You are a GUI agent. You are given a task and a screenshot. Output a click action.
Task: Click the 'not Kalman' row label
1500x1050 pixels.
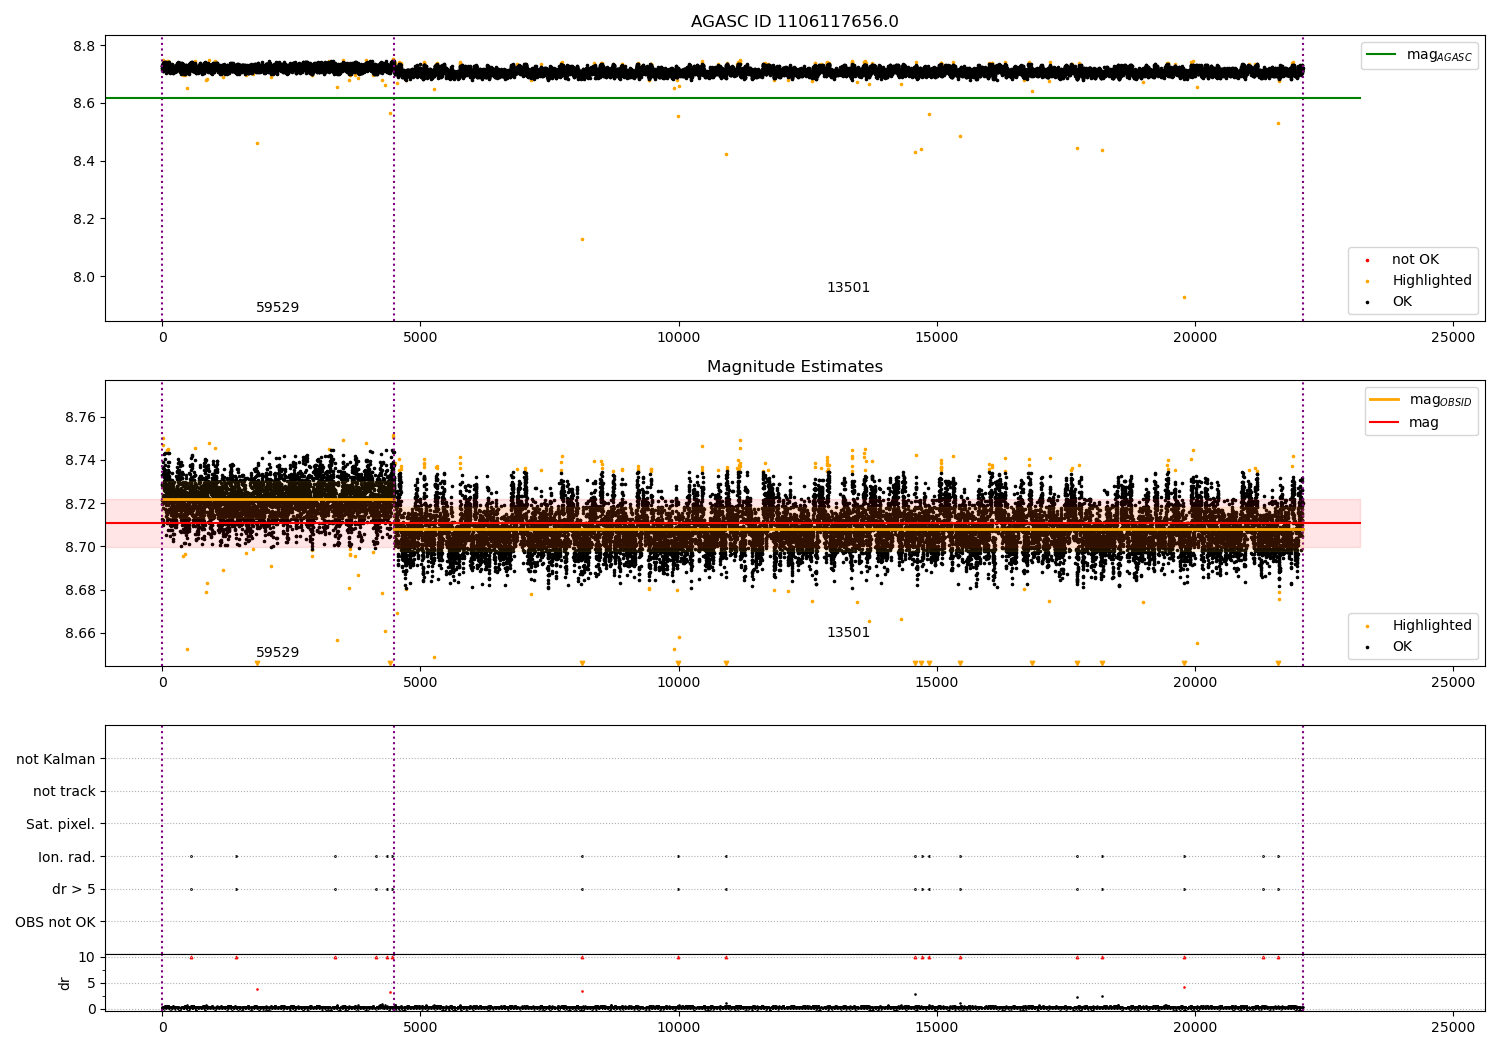56,759
